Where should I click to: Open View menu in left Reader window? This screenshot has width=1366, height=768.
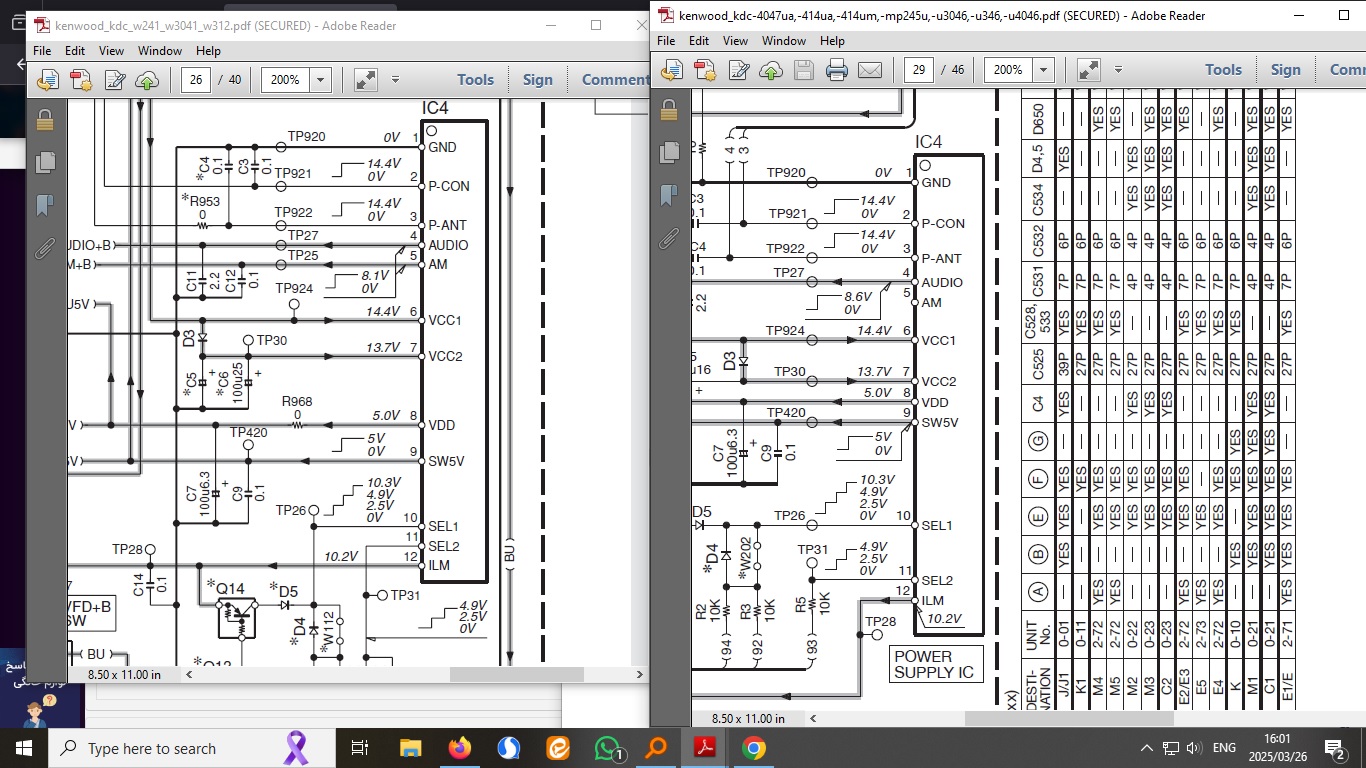pyautogui.click(x=111, y=51)
